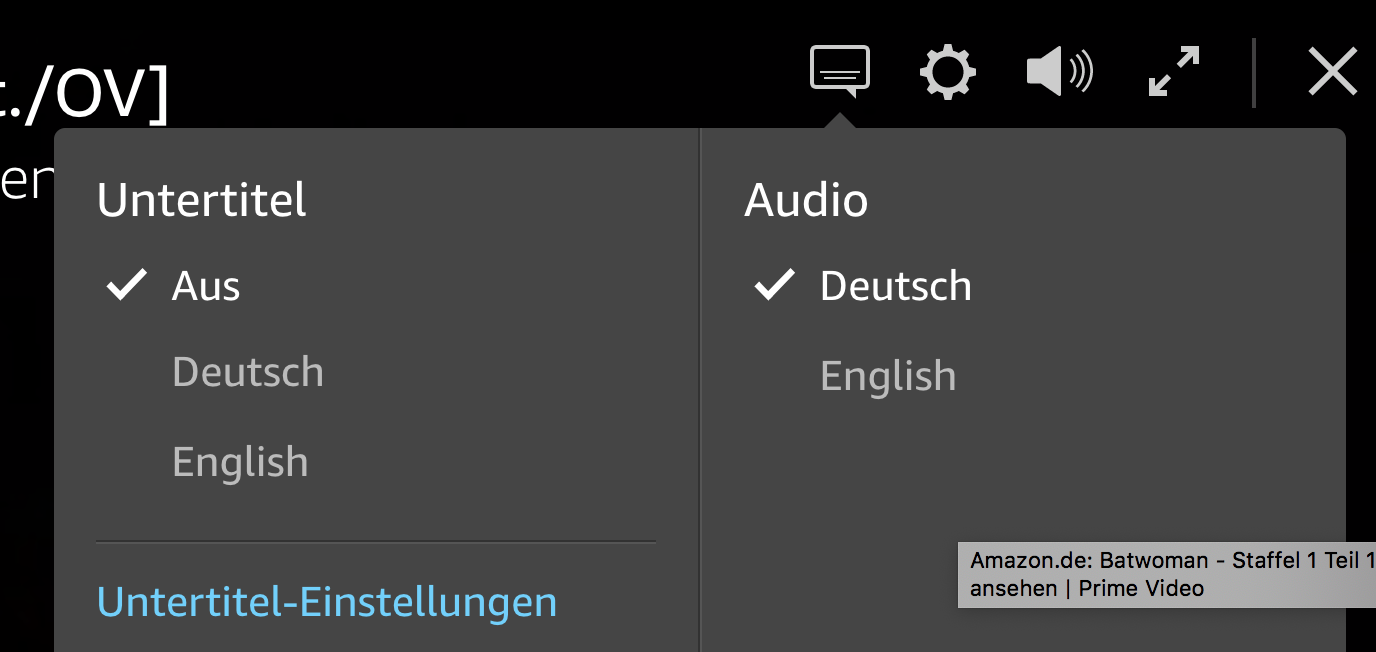Screen dimensions: 1376x652
Task: Choose Deutsch audio track
Action: 895,286
